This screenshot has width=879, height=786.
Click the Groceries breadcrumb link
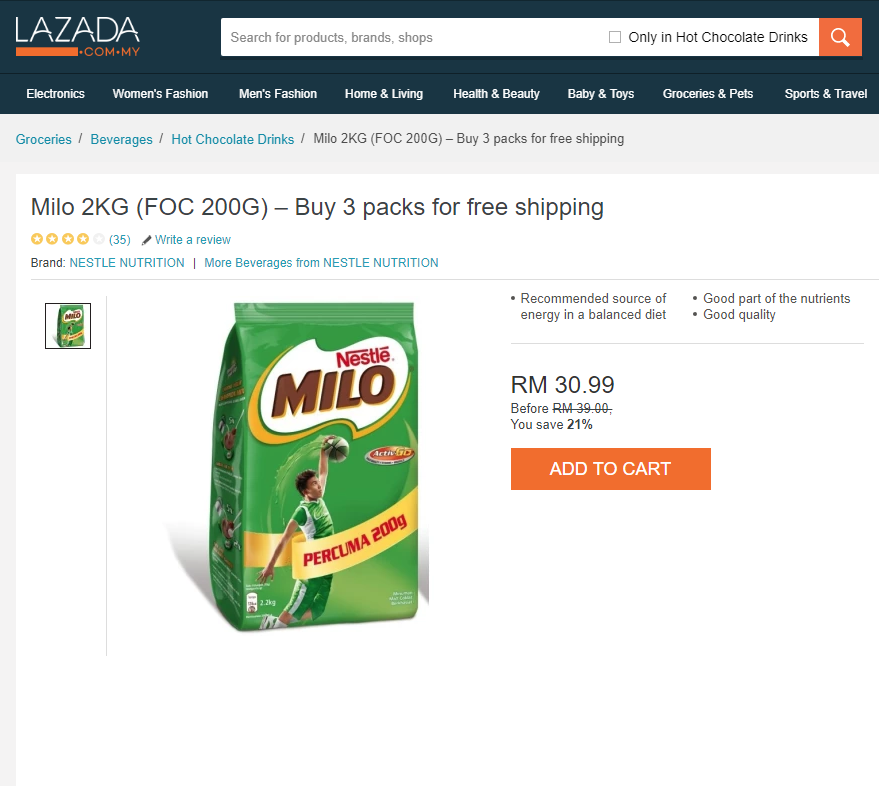point(44,139)
